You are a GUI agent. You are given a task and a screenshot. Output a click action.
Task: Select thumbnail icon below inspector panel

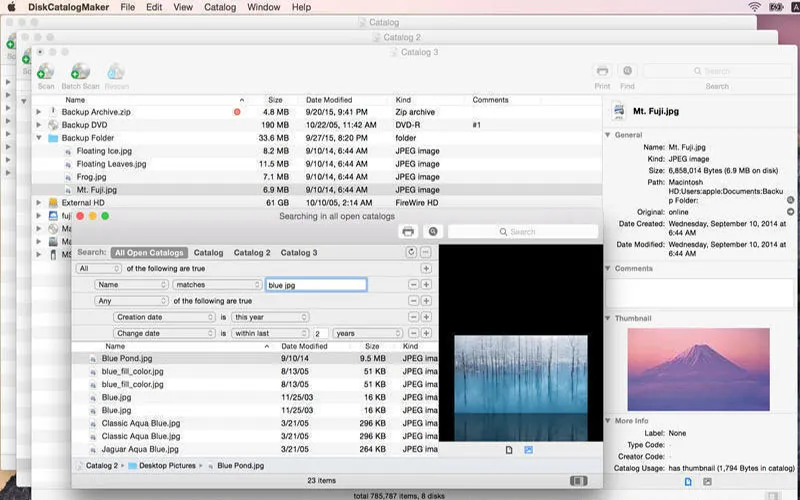(x=707, y=482)
